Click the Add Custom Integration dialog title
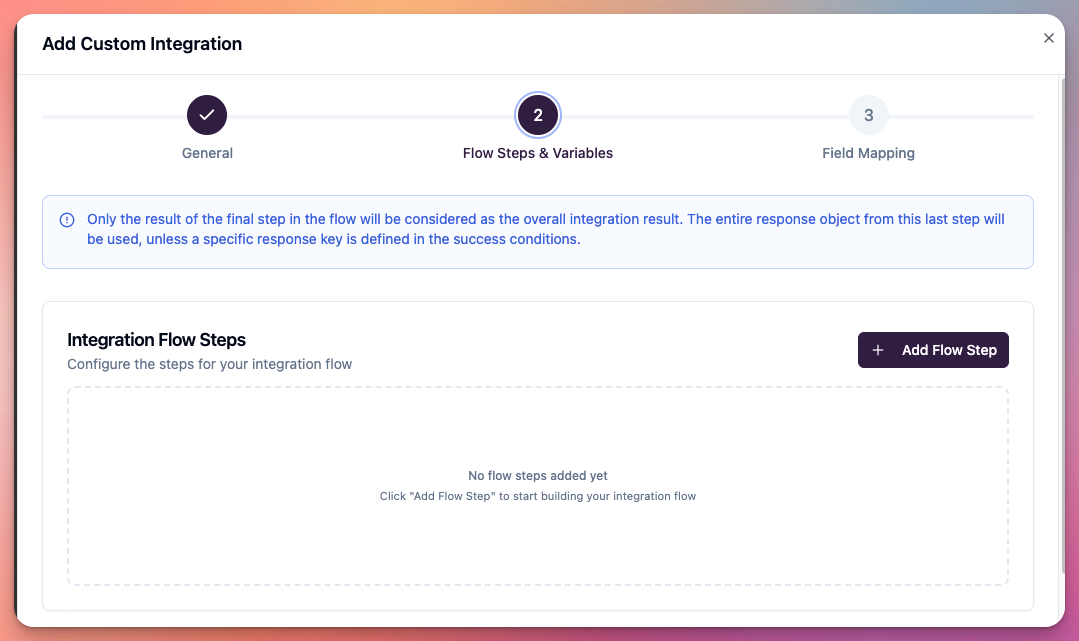This screenshot has width=1079, height=641. [x=142, y=44]
